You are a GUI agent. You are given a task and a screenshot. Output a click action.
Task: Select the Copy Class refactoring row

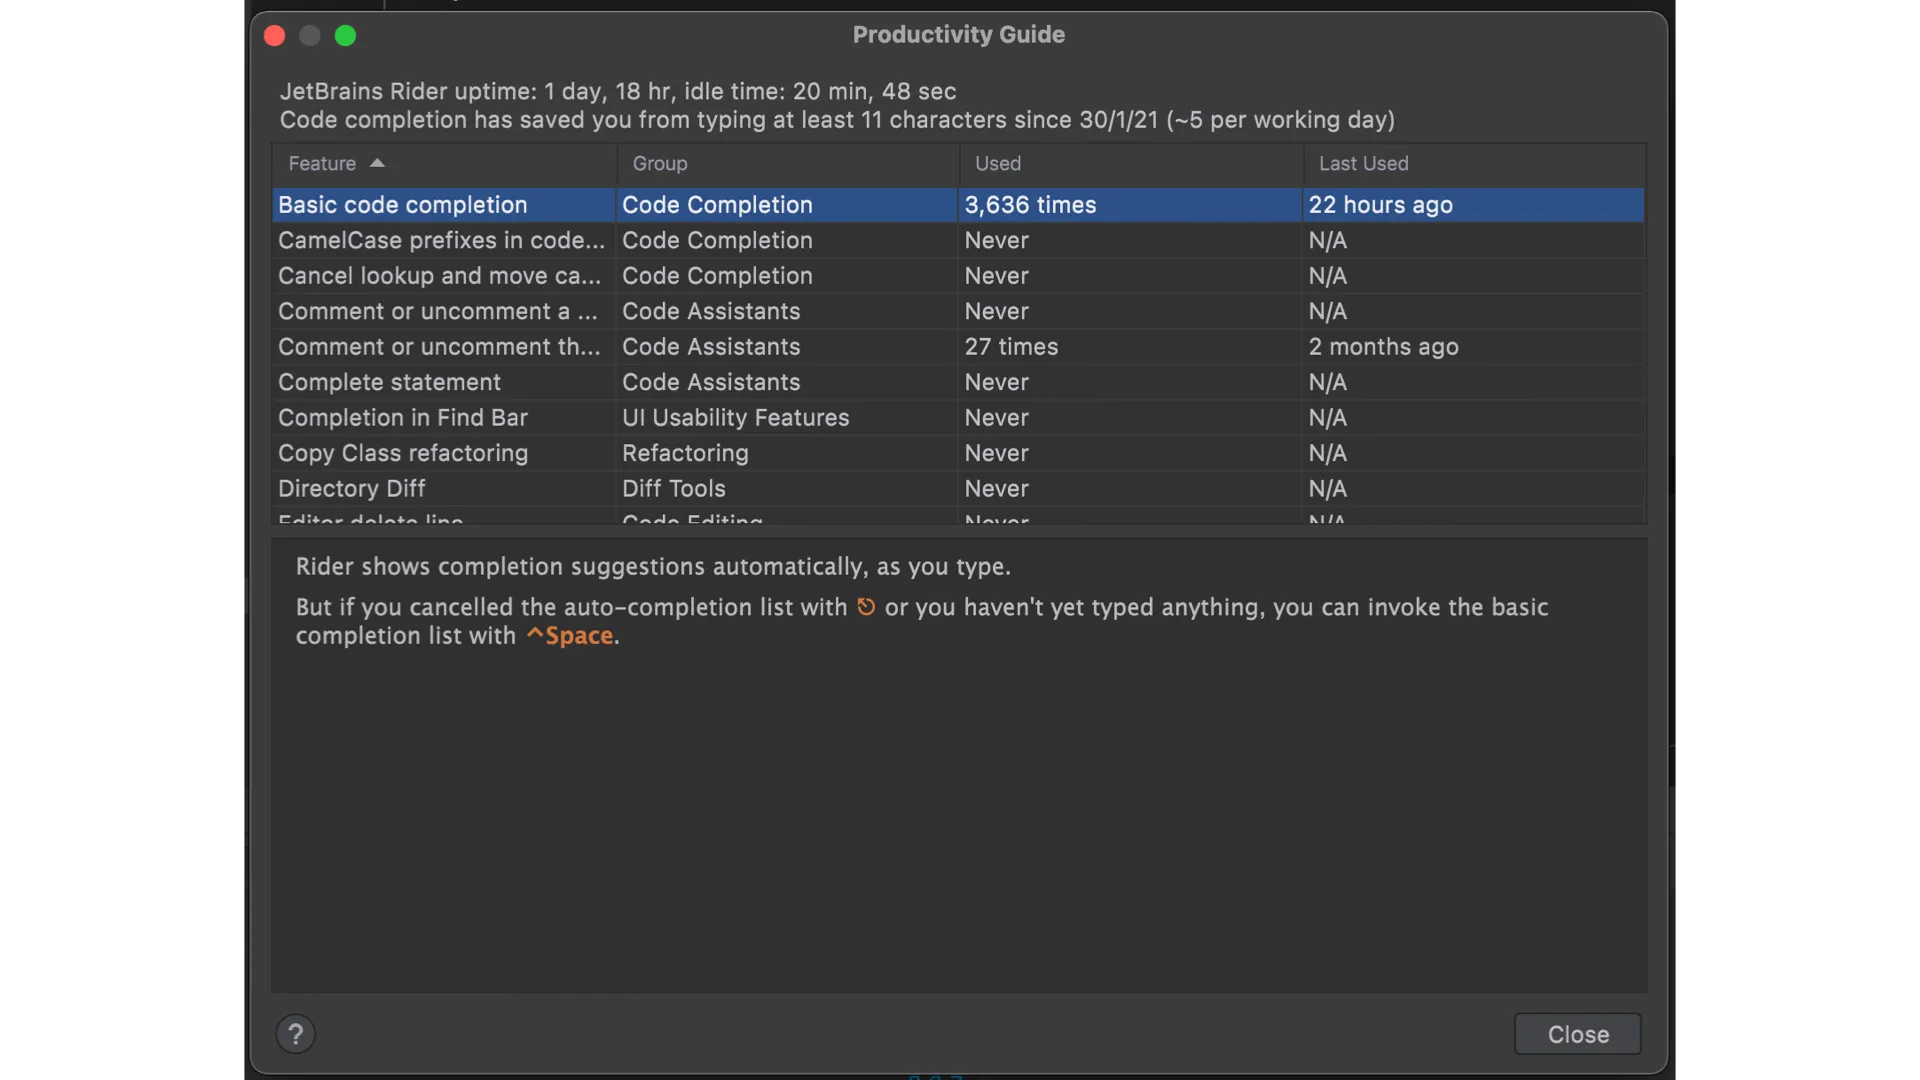pyautogui.click(x=440, y=454)
